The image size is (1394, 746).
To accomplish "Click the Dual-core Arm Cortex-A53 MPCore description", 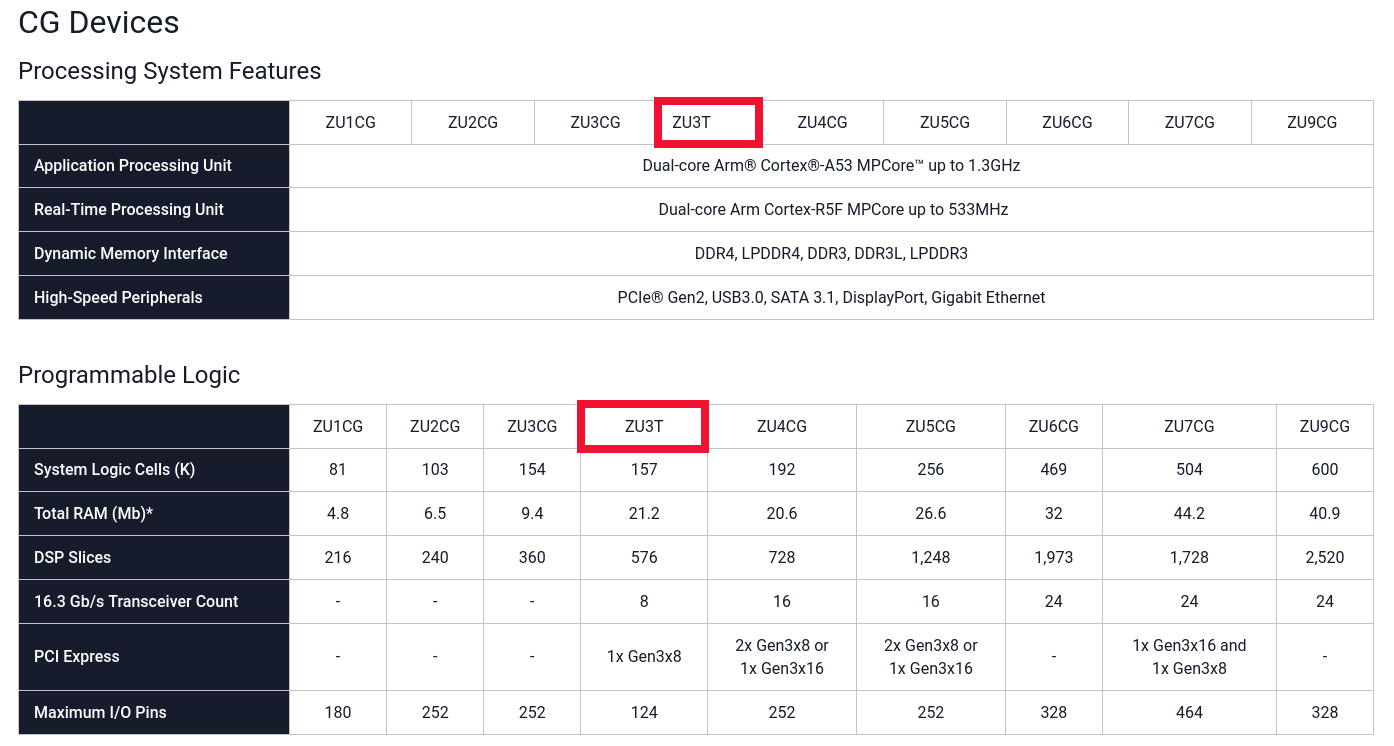I will point(831,166).
